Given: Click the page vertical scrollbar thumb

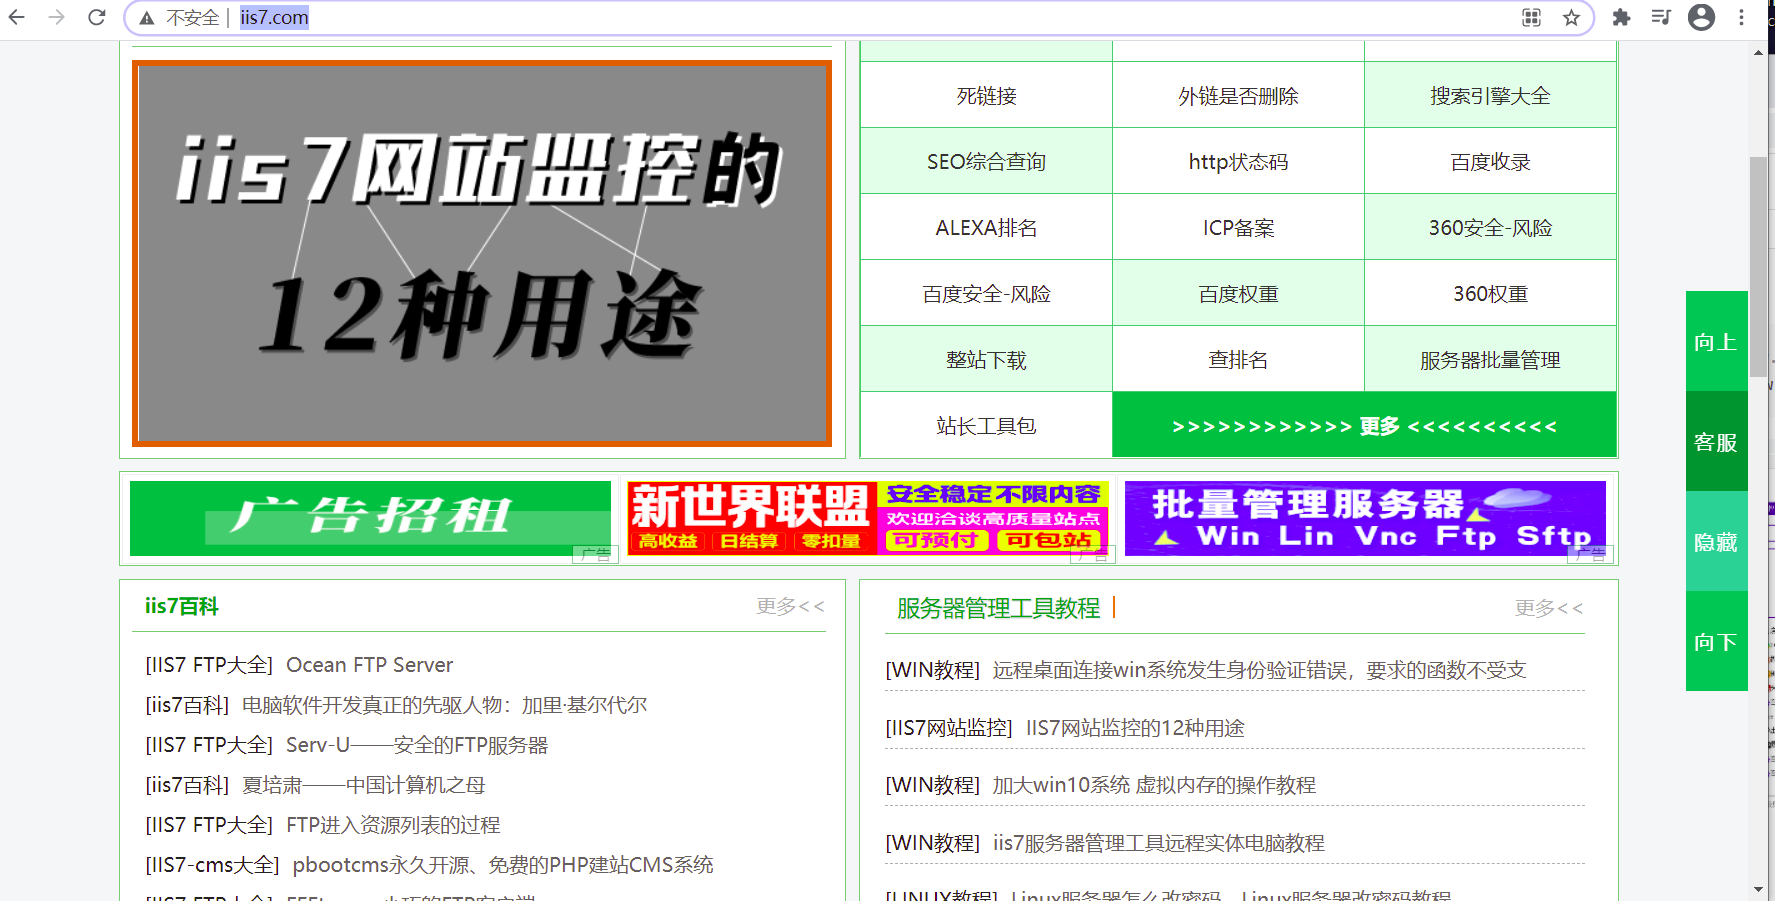Looking at the screenshot, I should pyautogui.click(x=1758, y=267).
